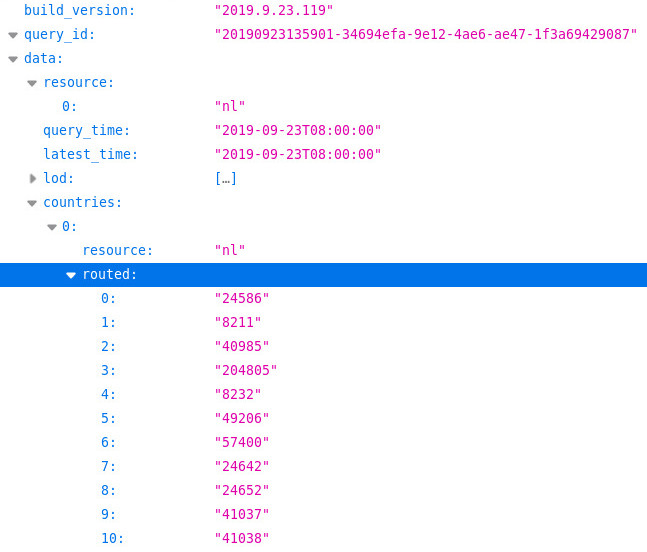Select routed value "24652"

point(242,491)
